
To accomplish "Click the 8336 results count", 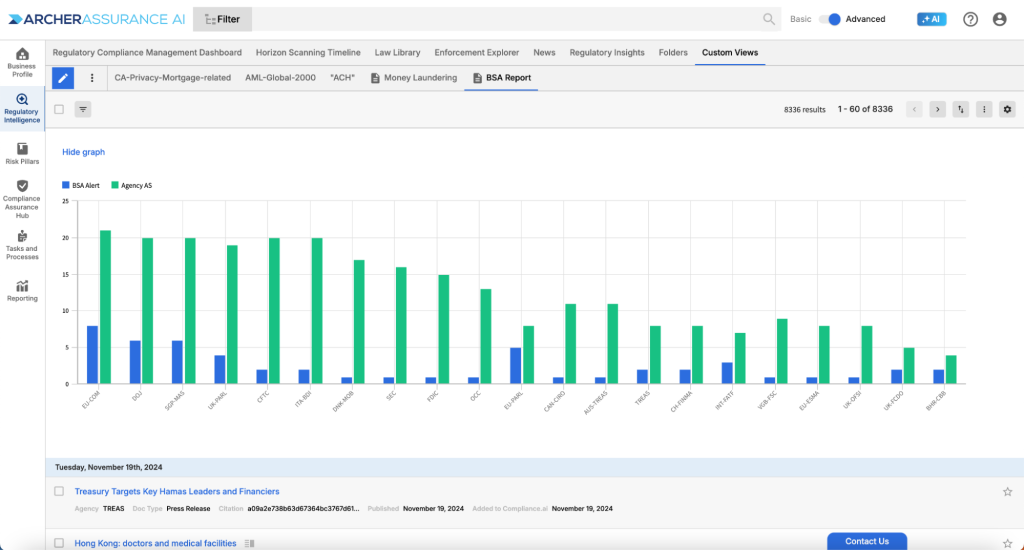I will [805, 110].
